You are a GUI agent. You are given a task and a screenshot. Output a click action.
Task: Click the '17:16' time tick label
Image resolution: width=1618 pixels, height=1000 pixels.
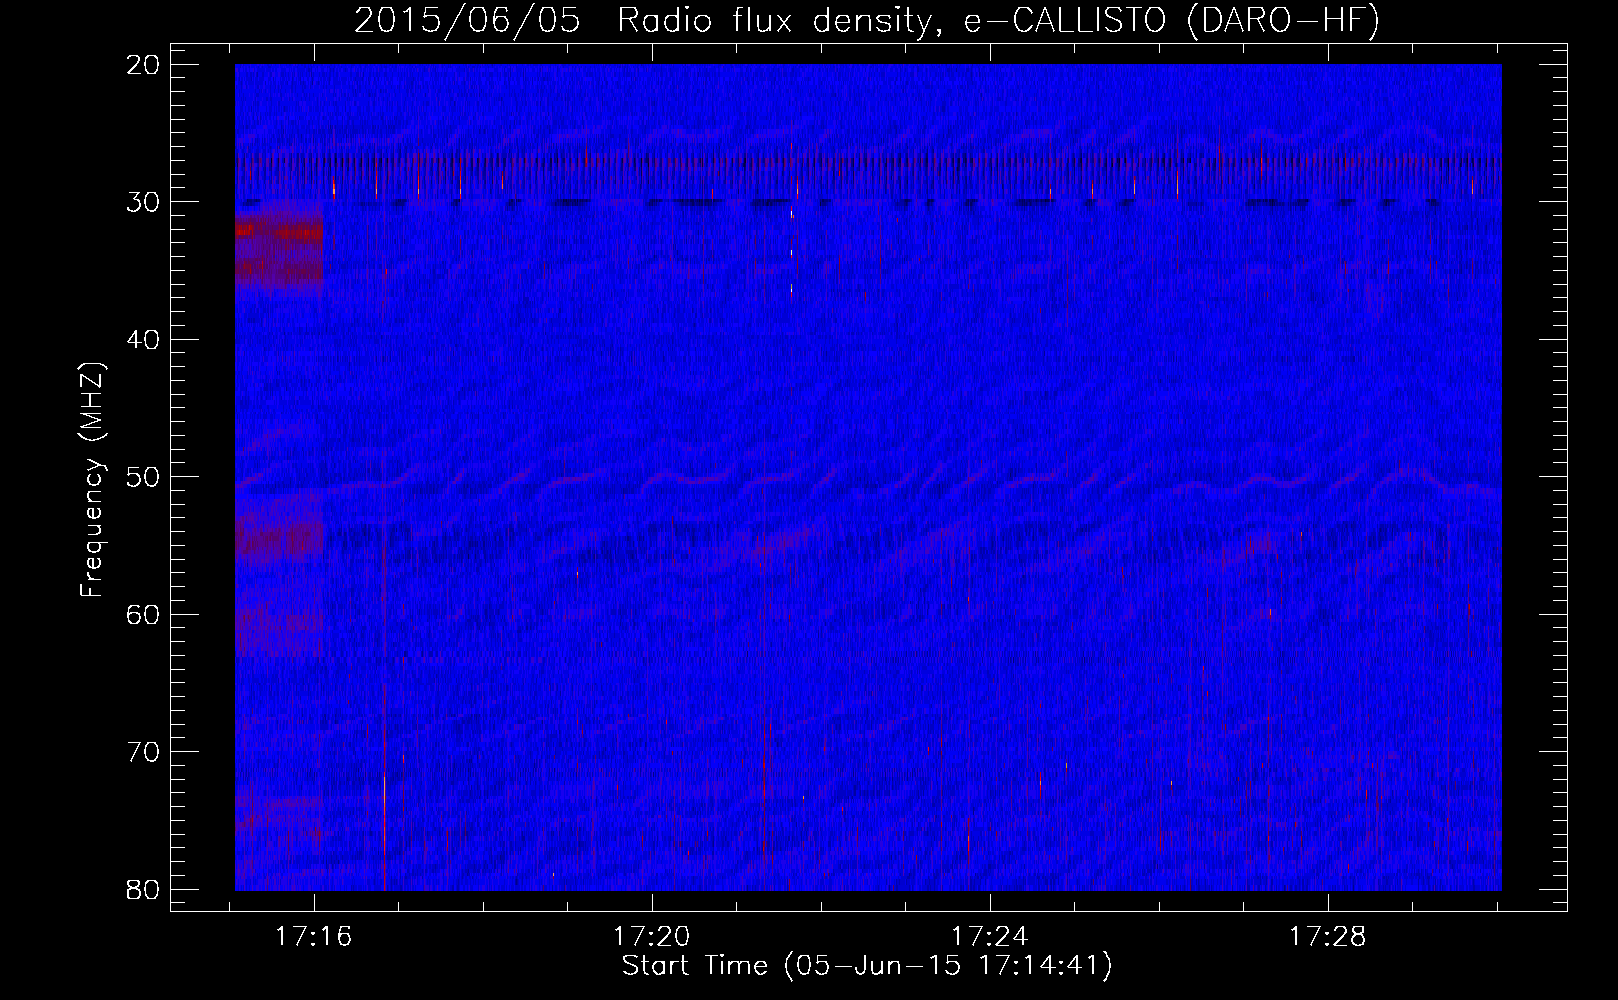[314, 937]
